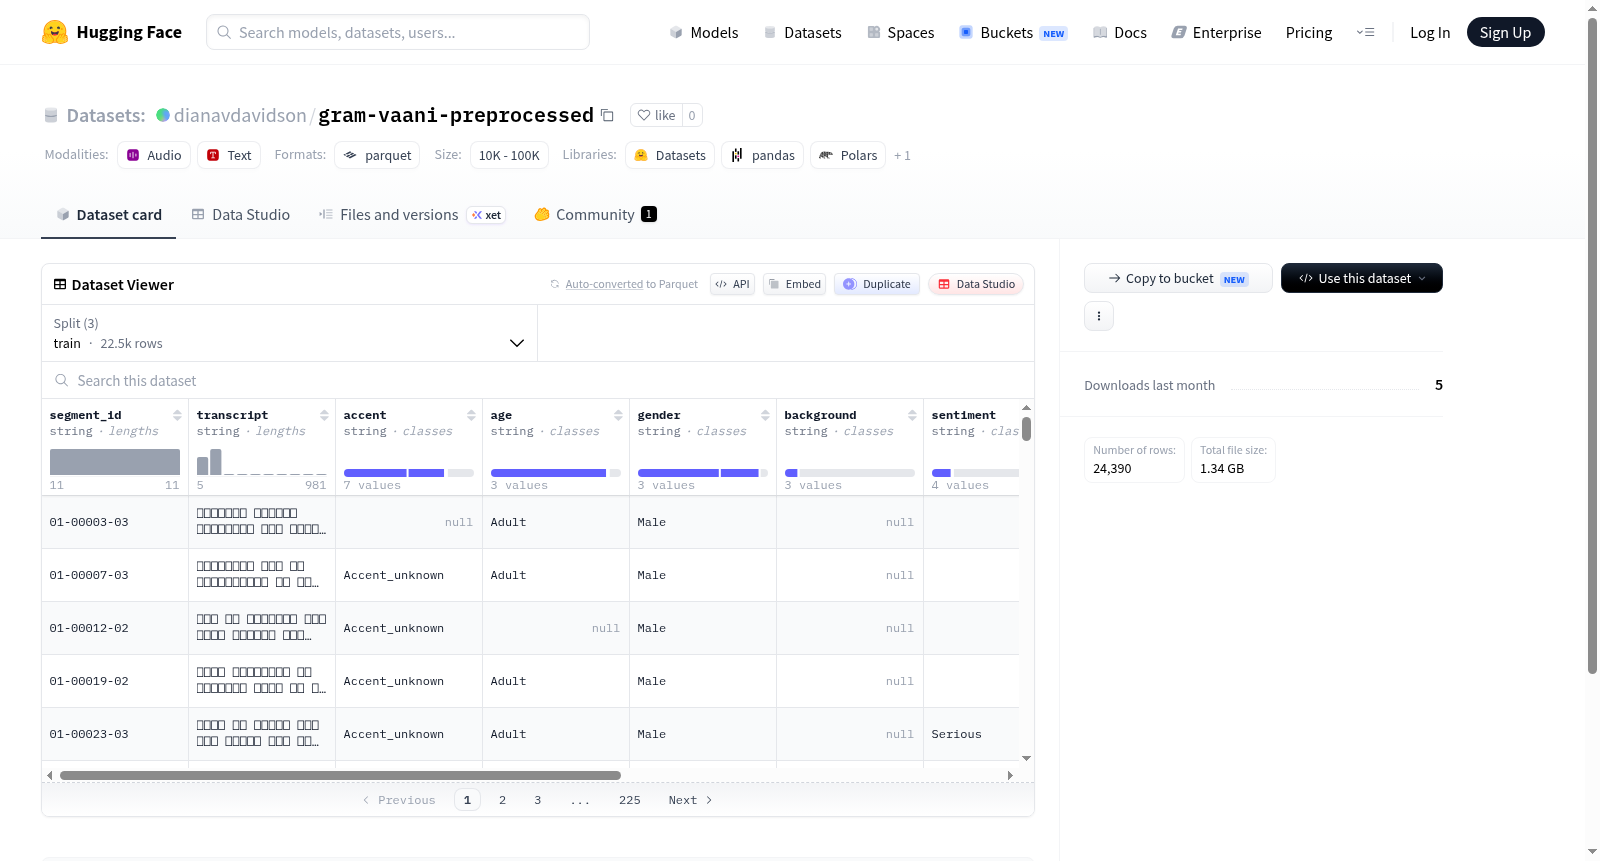Click the 01-00023-03 segment cell
The height and width of the screenshot is (861, 1600).
(x=115, y=734)
